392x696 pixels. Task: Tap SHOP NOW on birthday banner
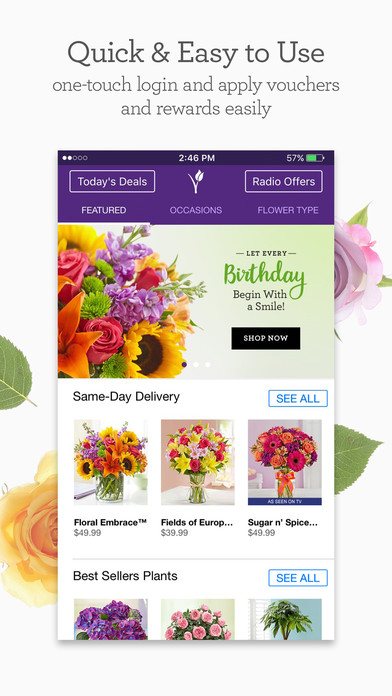coord(265,338)
